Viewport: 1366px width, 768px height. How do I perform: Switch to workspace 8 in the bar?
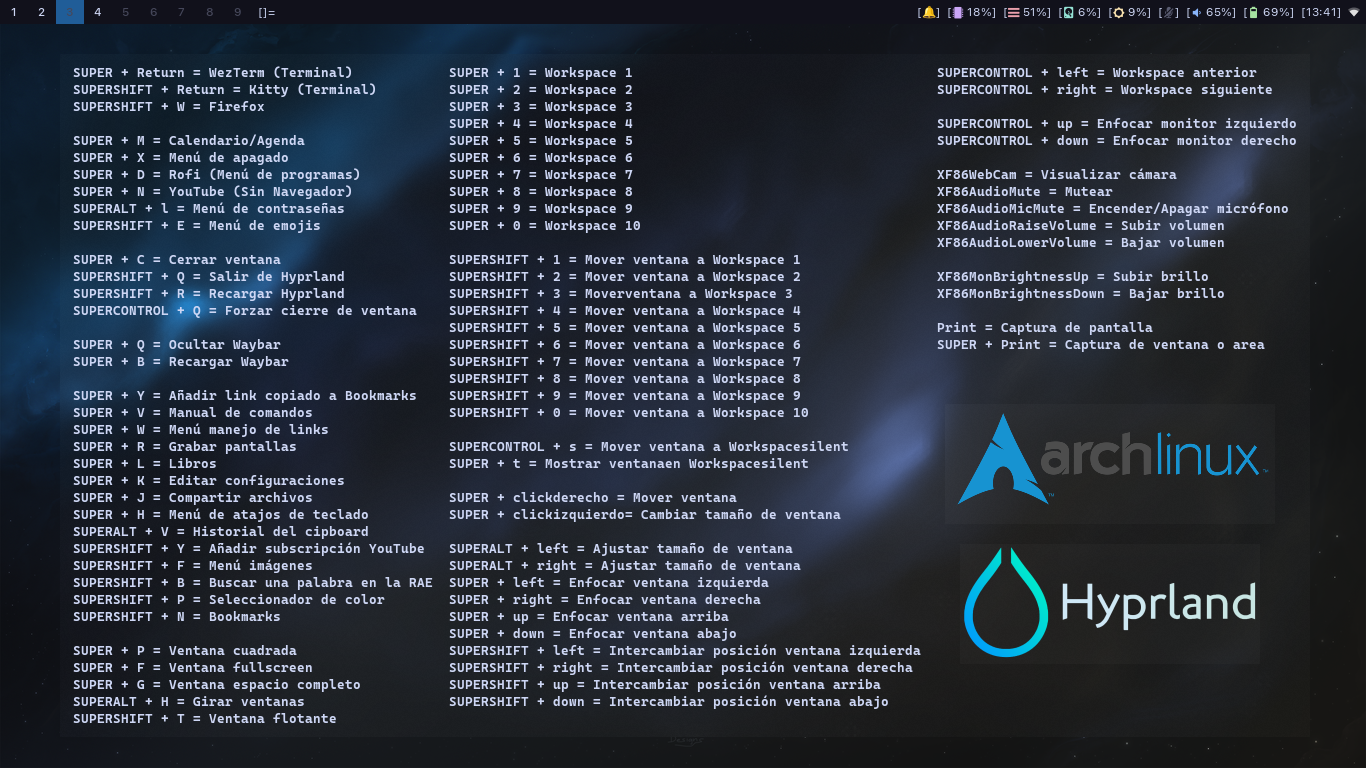click(209, 12)
